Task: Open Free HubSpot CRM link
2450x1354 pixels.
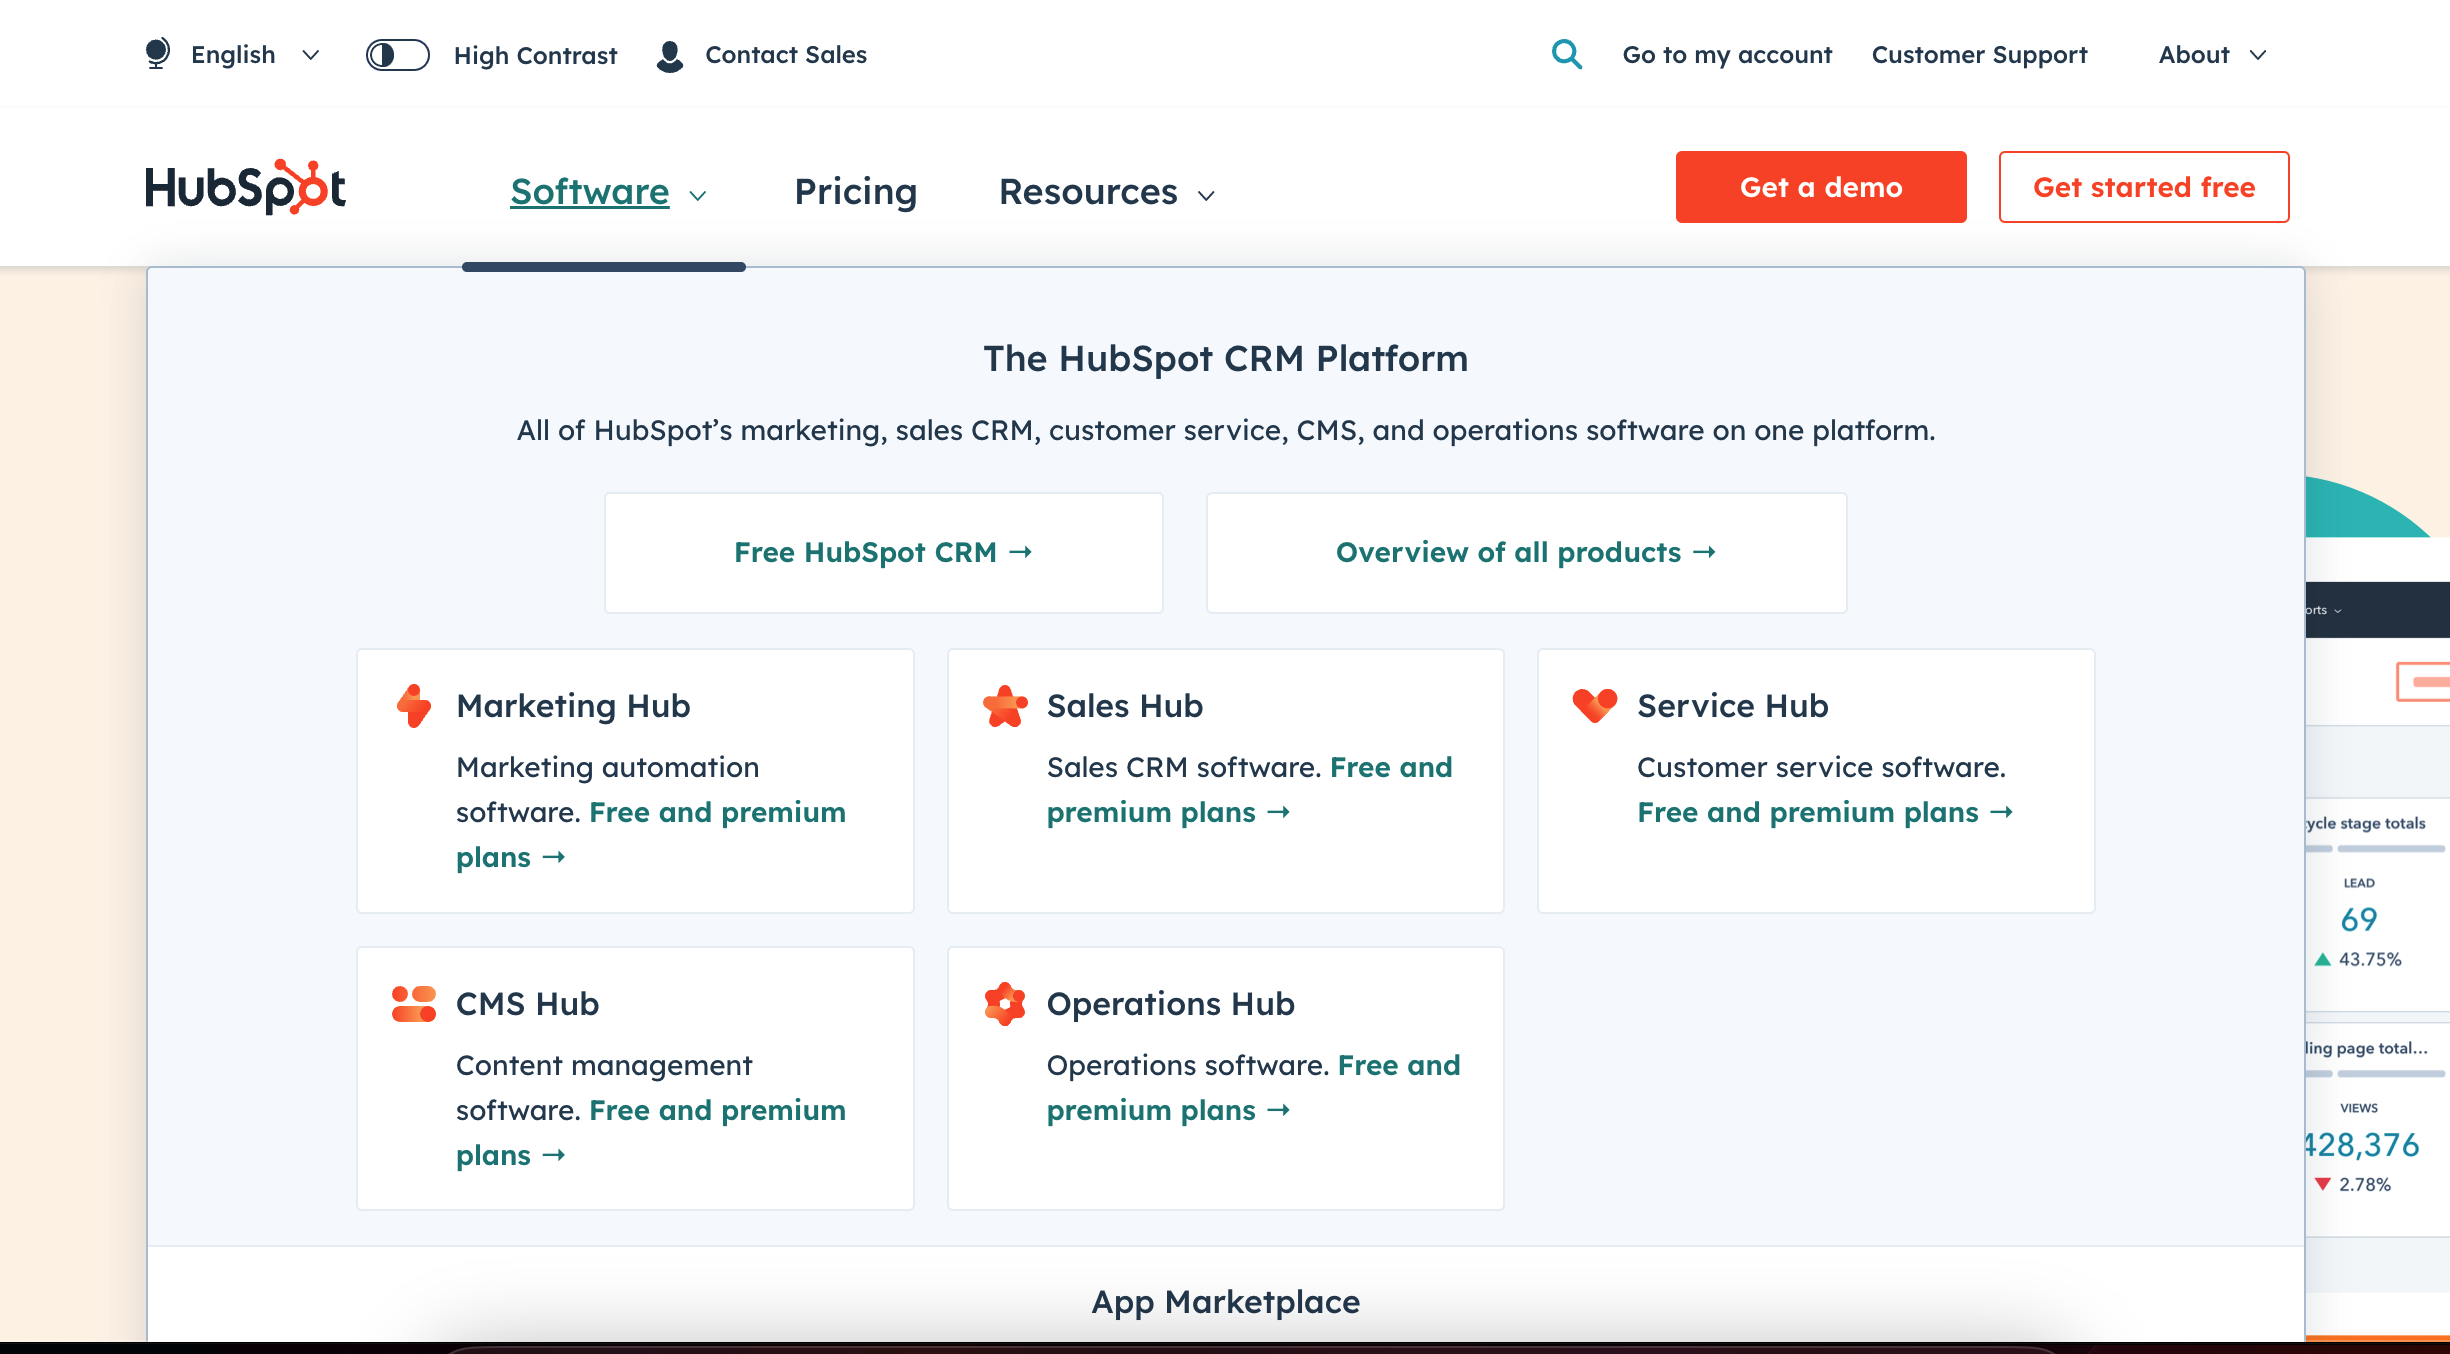Action: point(883,552)
